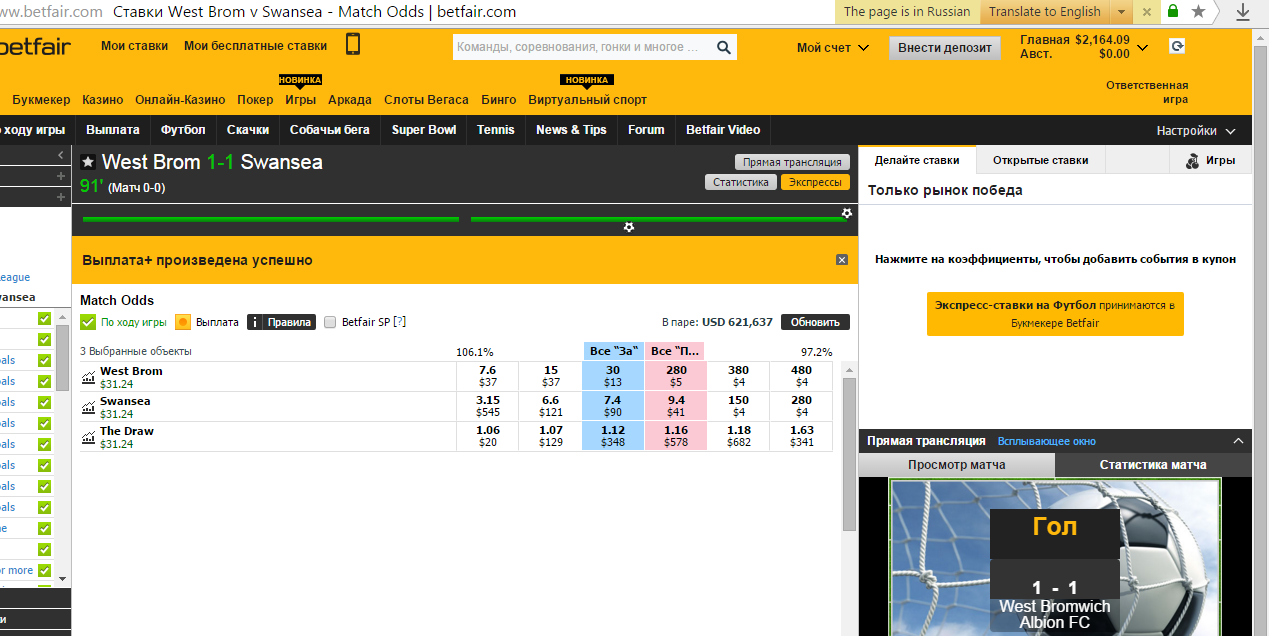Open News & Tips menu item
Viewport: 1269px width, 636px height.
(x=571, y=130)
